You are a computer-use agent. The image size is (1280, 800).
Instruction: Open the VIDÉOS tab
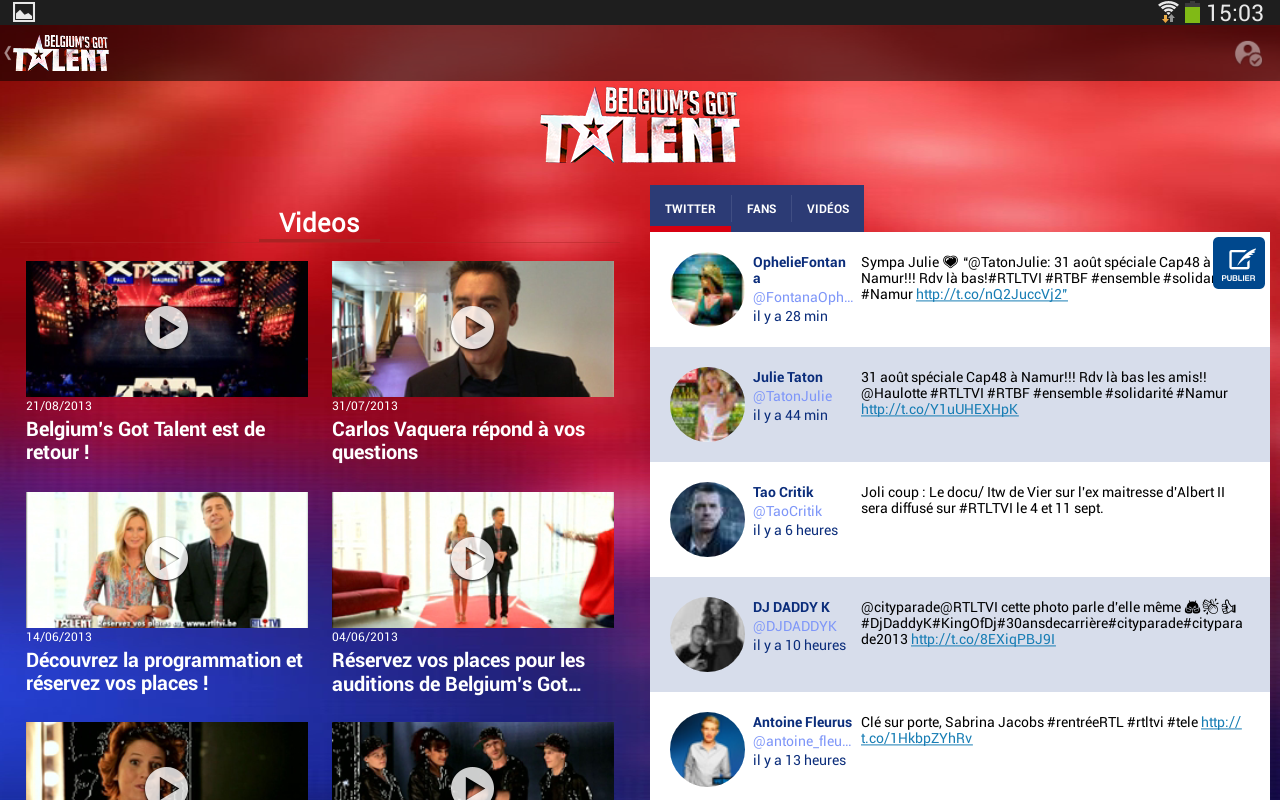(828, 208)
